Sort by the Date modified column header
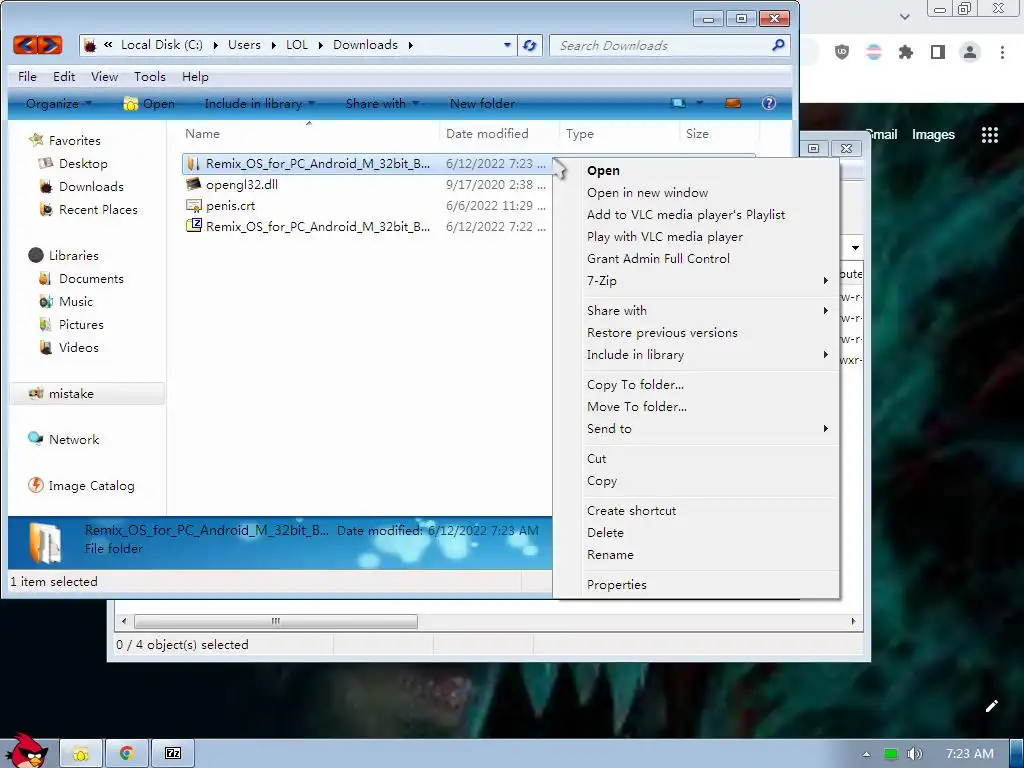The image size is (1024, 768). (x=487, y=133)
